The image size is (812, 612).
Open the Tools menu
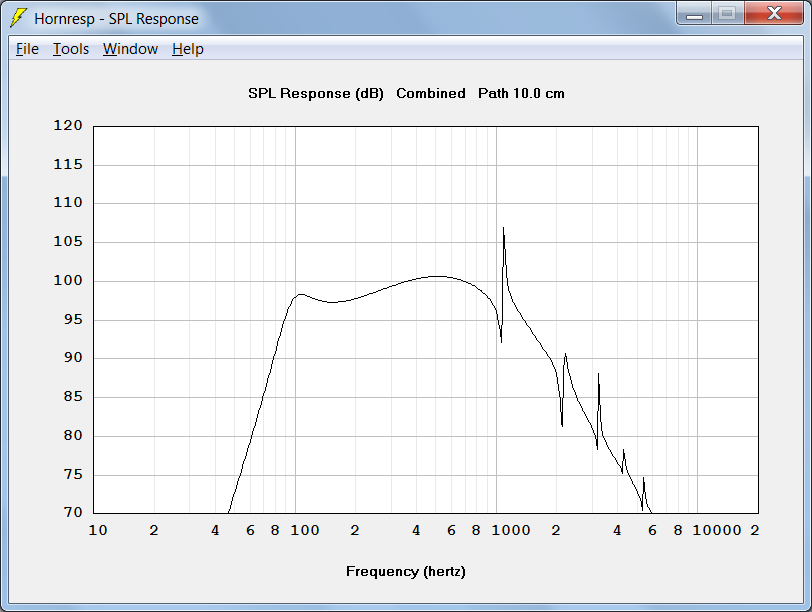71,49
